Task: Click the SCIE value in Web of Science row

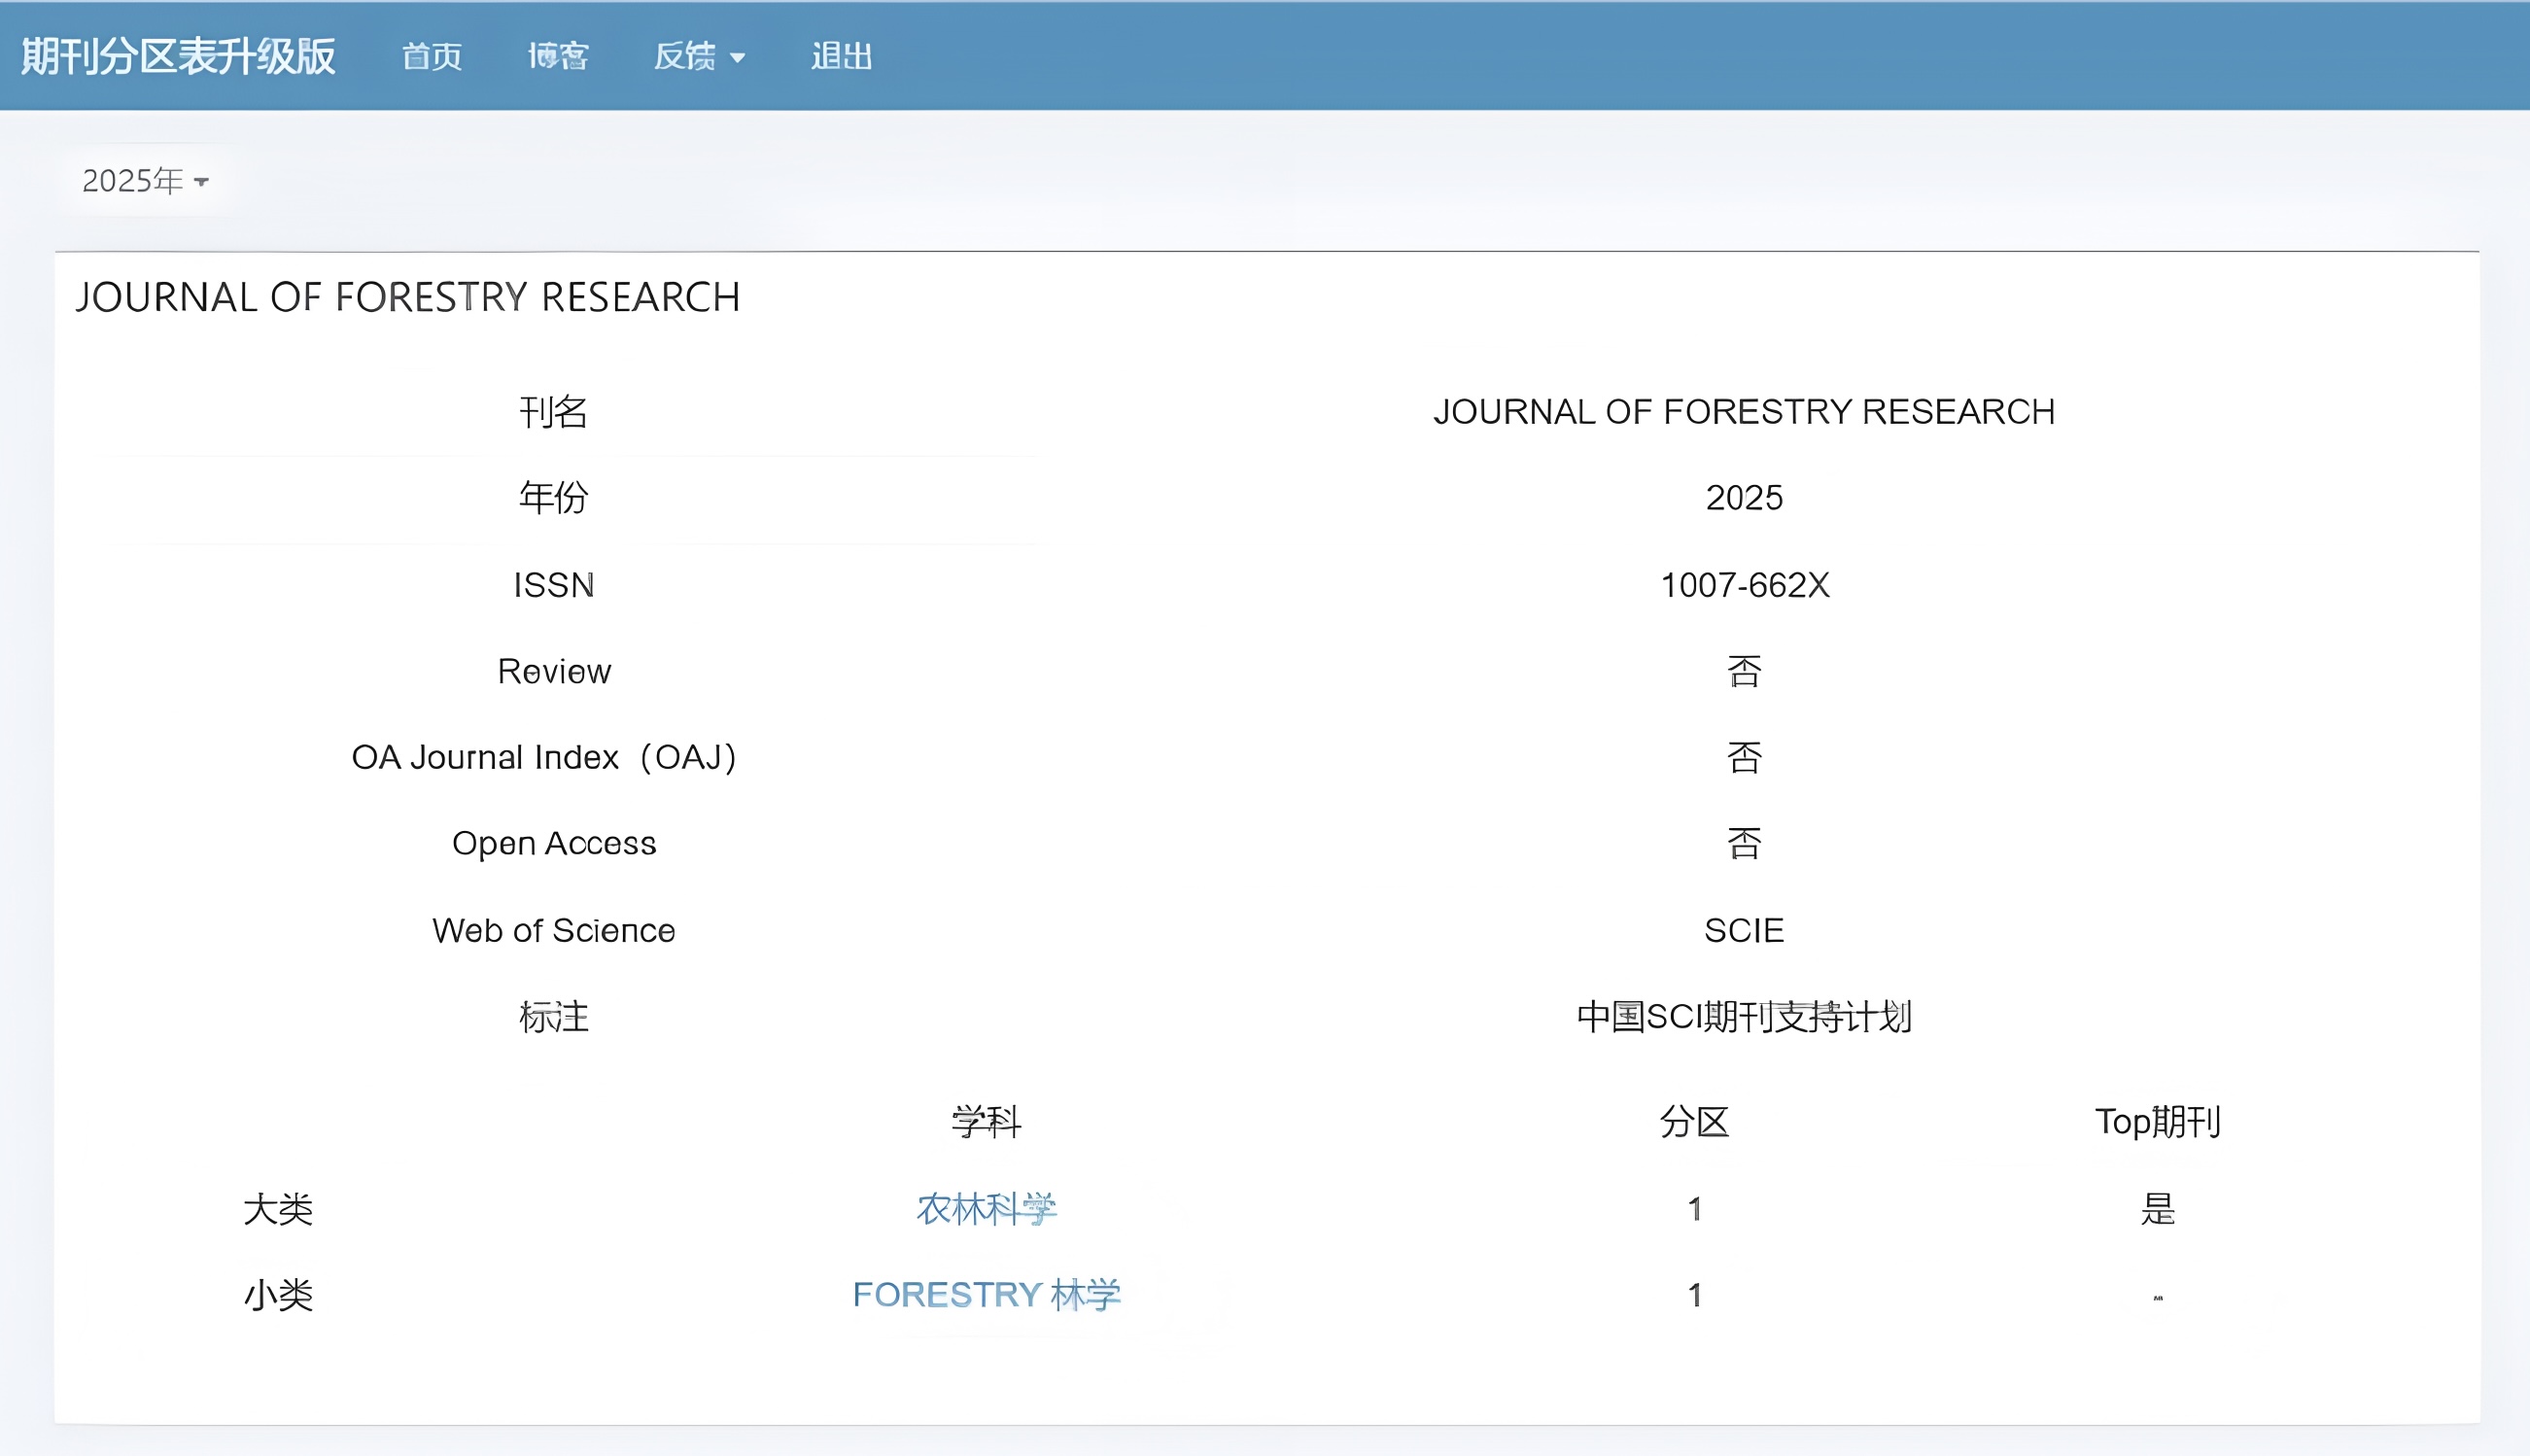Action: coord(1744,931)
